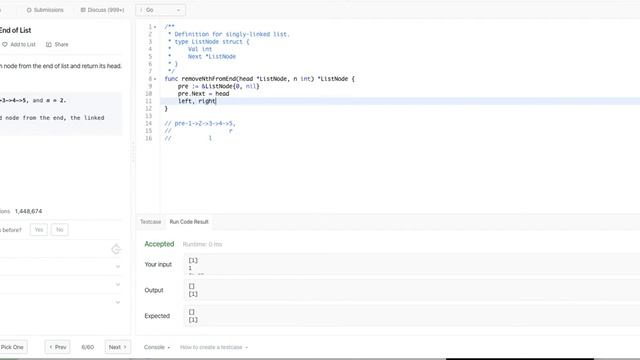This screenshot has height=360, width=640.
Task: Click the panel divider drag handle
Action: point(133,153)
